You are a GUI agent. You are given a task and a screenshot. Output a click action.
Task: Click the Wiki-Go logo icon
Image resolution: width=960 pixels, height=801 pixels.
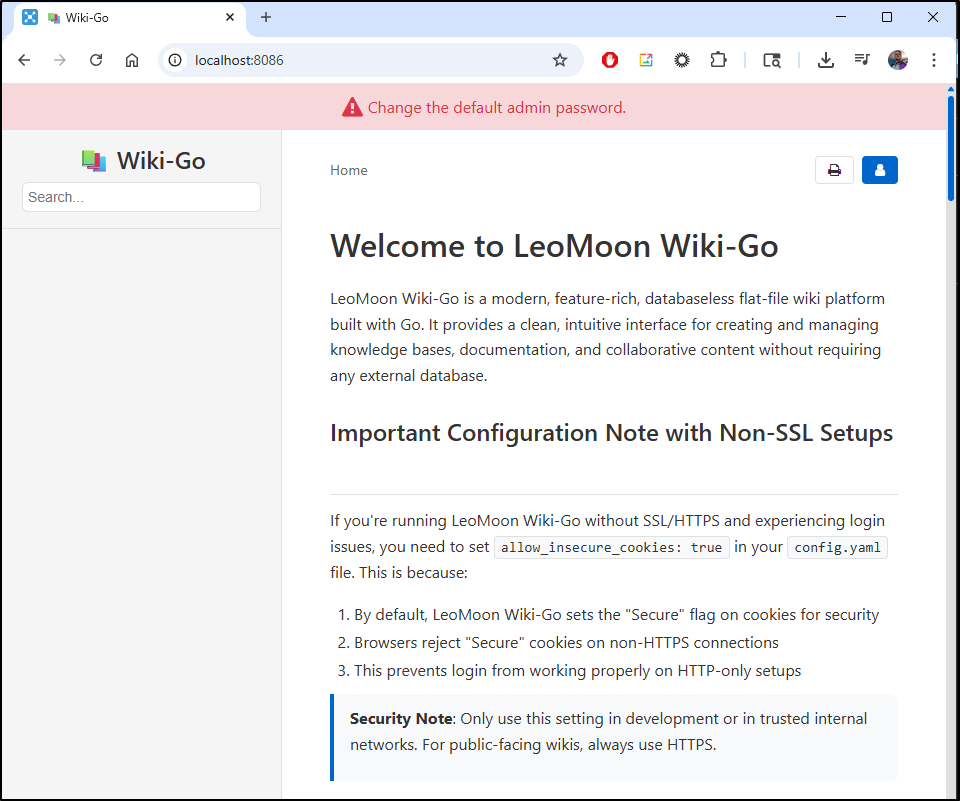94,161
